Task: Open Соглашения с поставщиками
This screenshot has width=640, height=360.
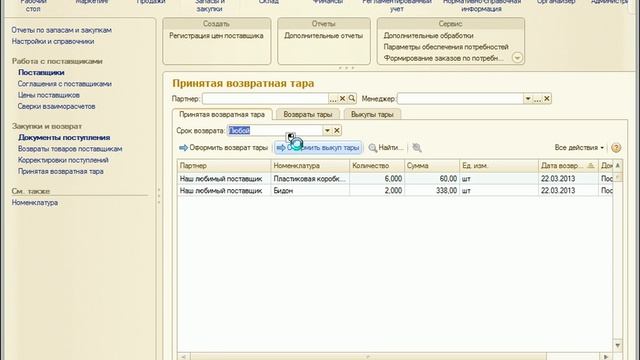Action: coord(64,84)
